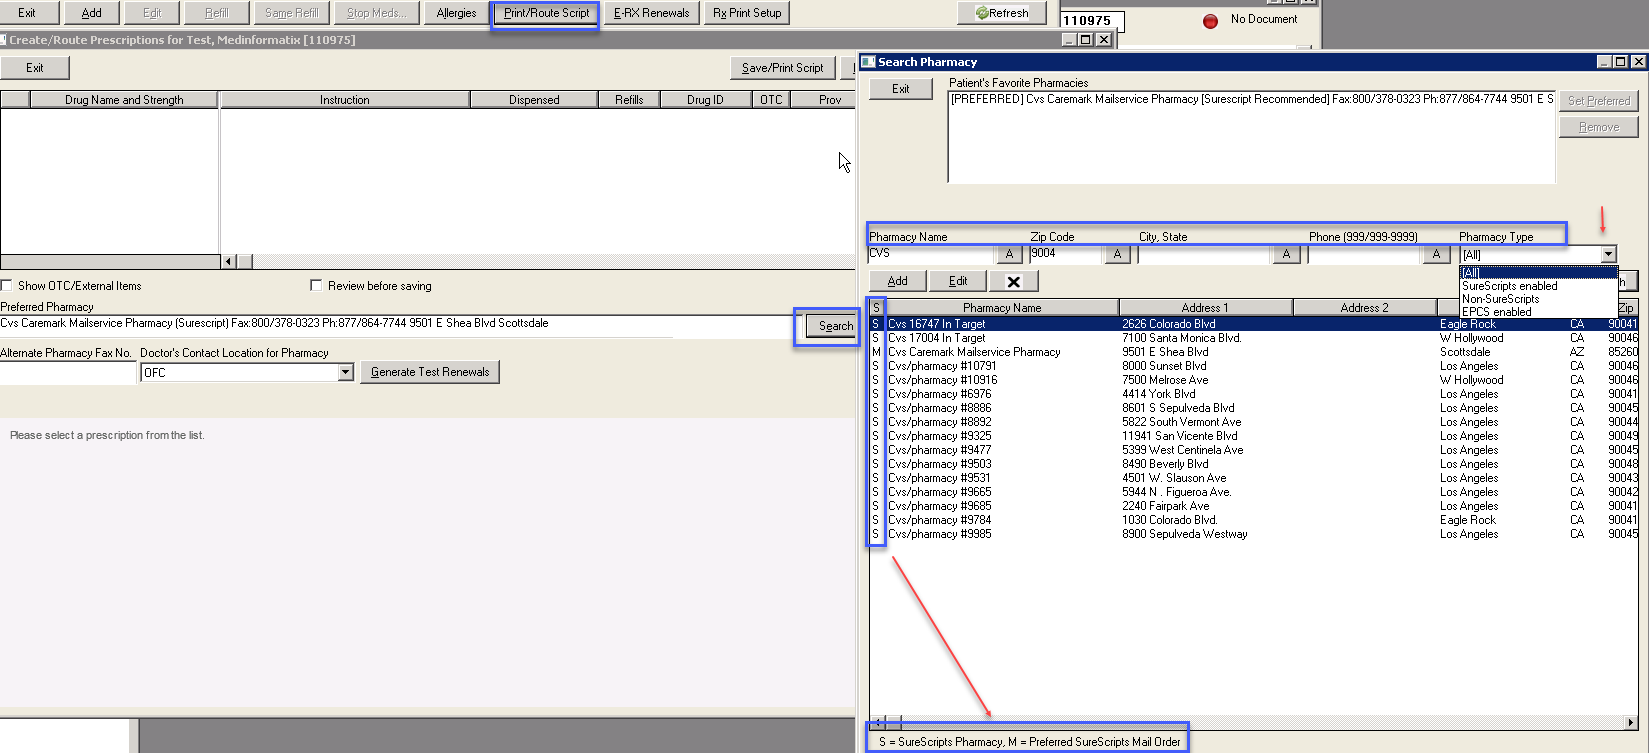1649x753 pixels.
Task: Click the A button next to City, State field
Action: click(x=1286, y=255)
